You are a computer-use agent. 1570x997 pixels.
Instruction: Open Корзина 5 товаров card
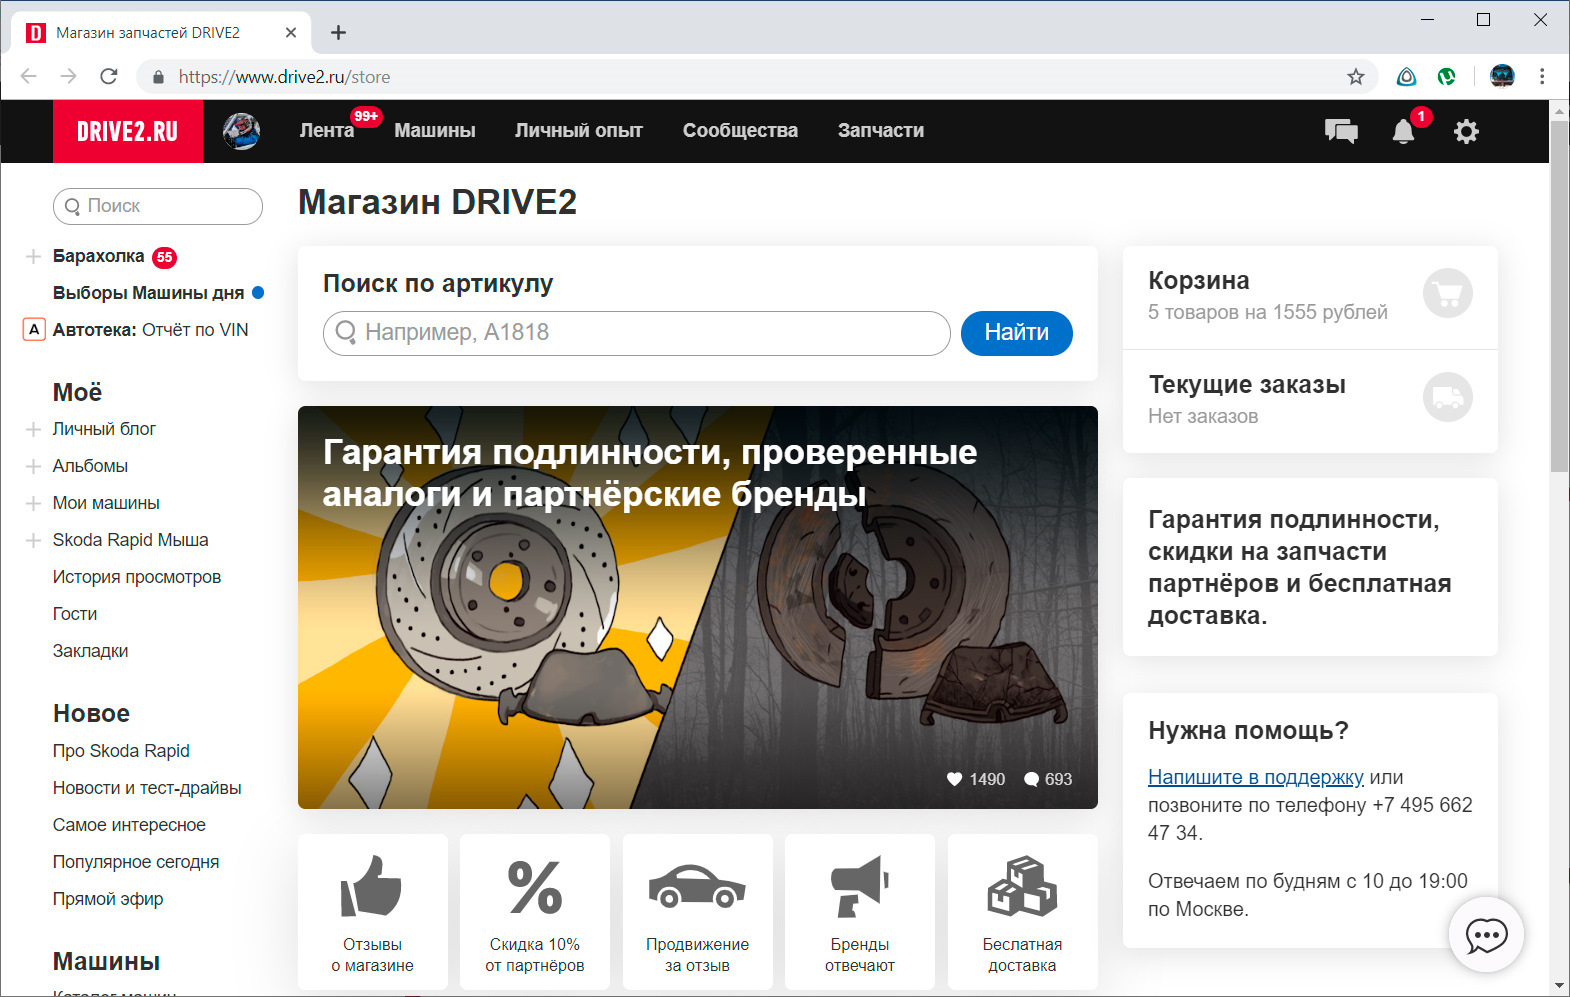(1310, 297)
